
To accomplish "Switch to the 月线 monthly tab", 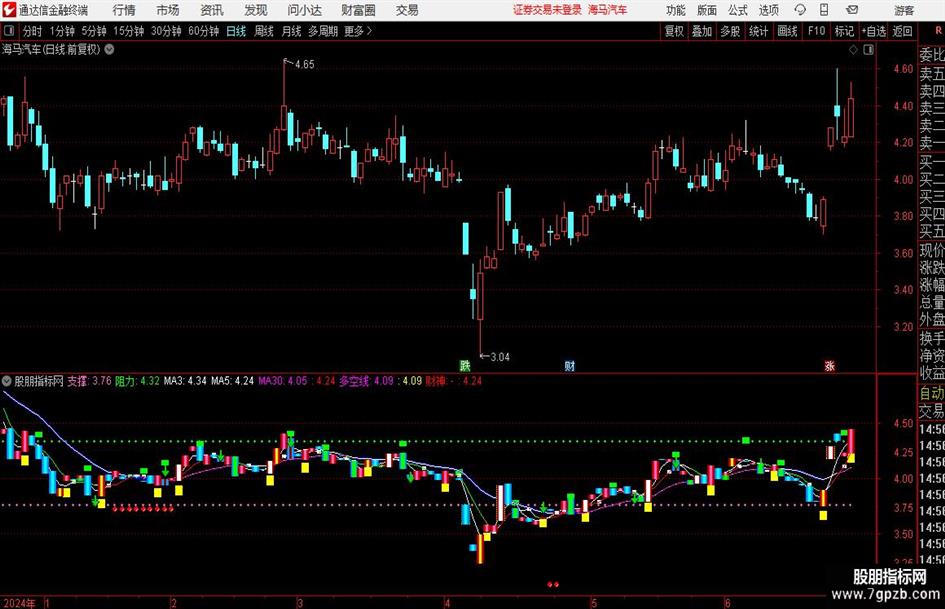I will pyautogui.click(x=291, y=31).
